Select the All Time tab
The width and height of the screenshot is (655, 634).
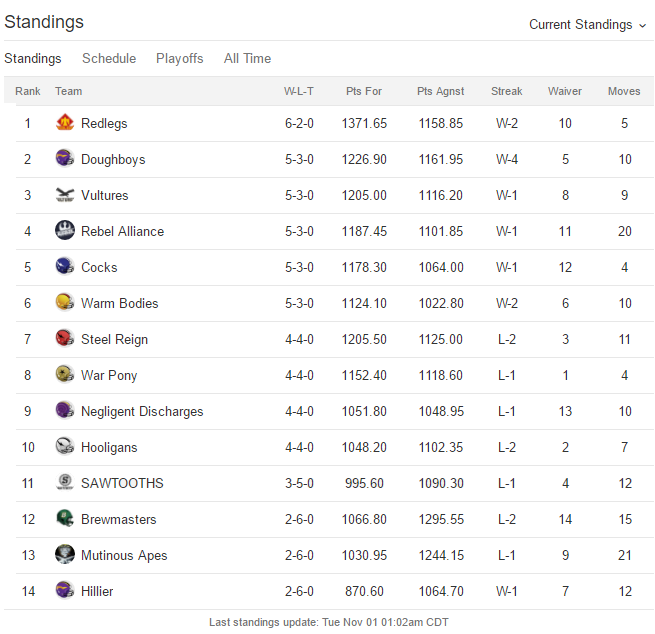point(247,58)
